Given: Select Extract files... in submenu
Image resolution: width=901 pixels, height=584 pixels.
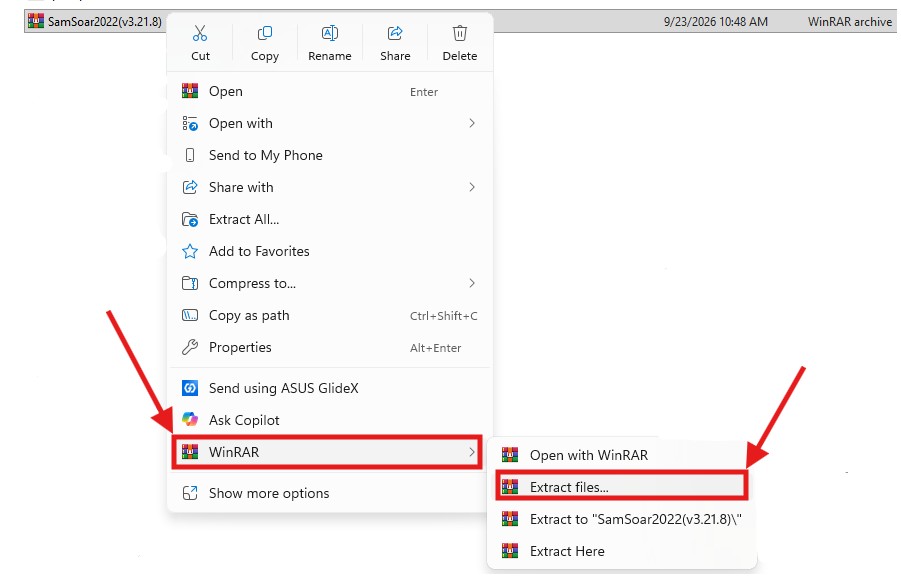Looking at the screenshot, I should click(x=622, y=487).
